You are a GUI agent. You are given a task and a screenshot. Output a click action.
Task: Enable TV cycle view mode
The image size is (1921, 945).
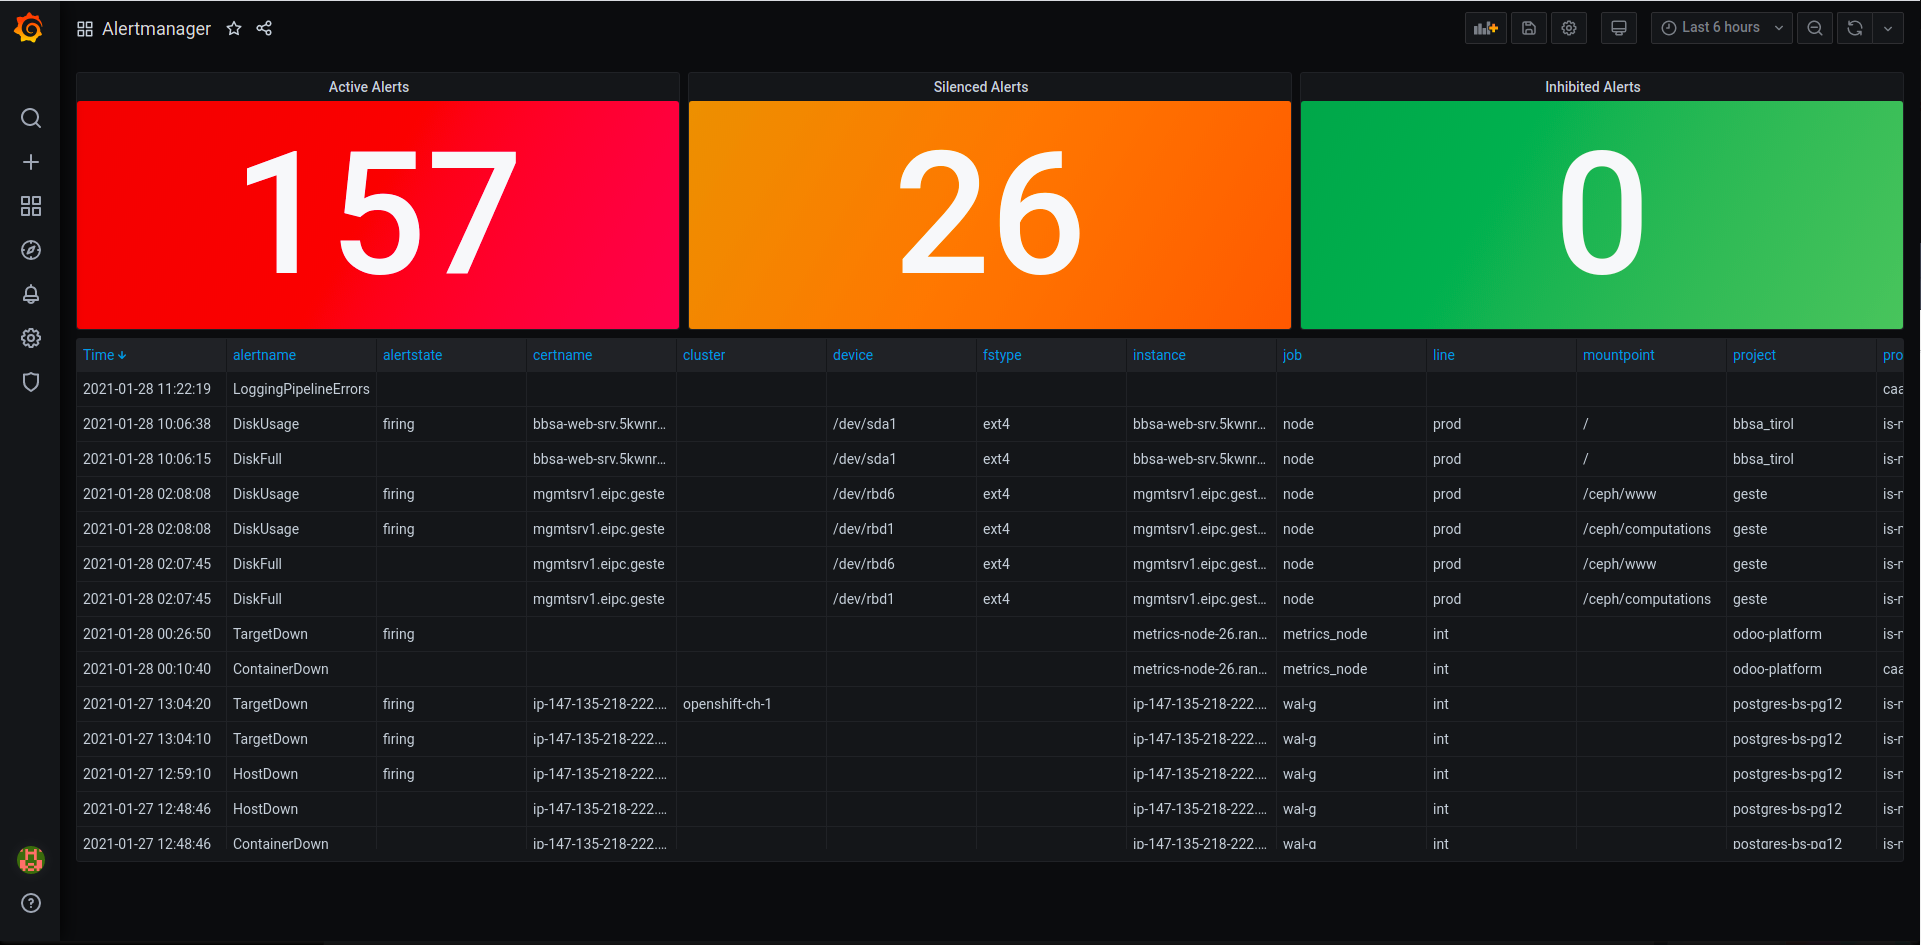(x=1618, y=28)
